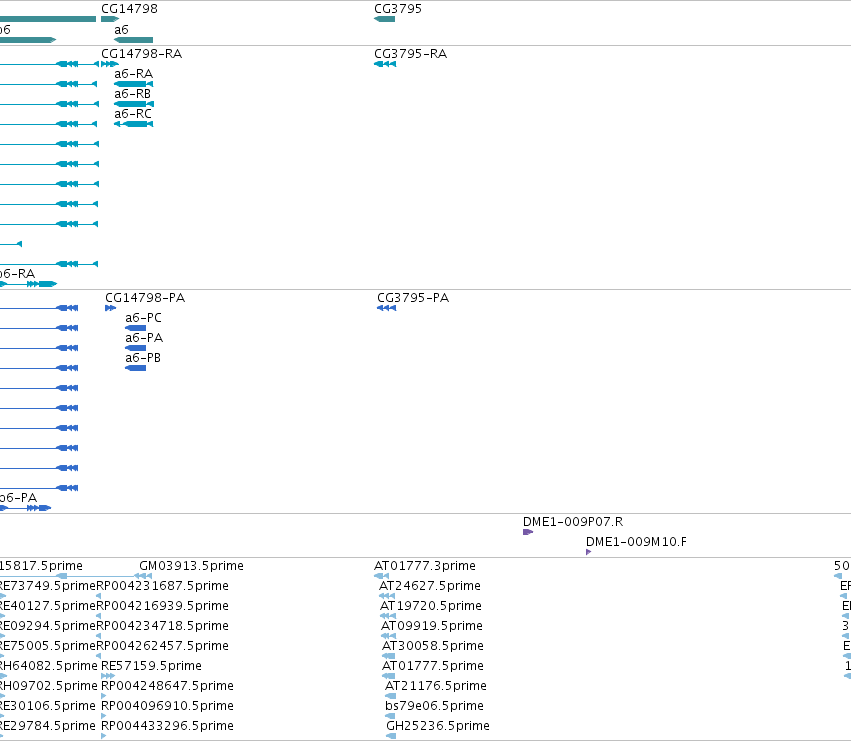Select the GM03913.5prime EST arrow glyph
Image resolution: width=851 pixels, height=741 pixels.
(x=143, y=576)
